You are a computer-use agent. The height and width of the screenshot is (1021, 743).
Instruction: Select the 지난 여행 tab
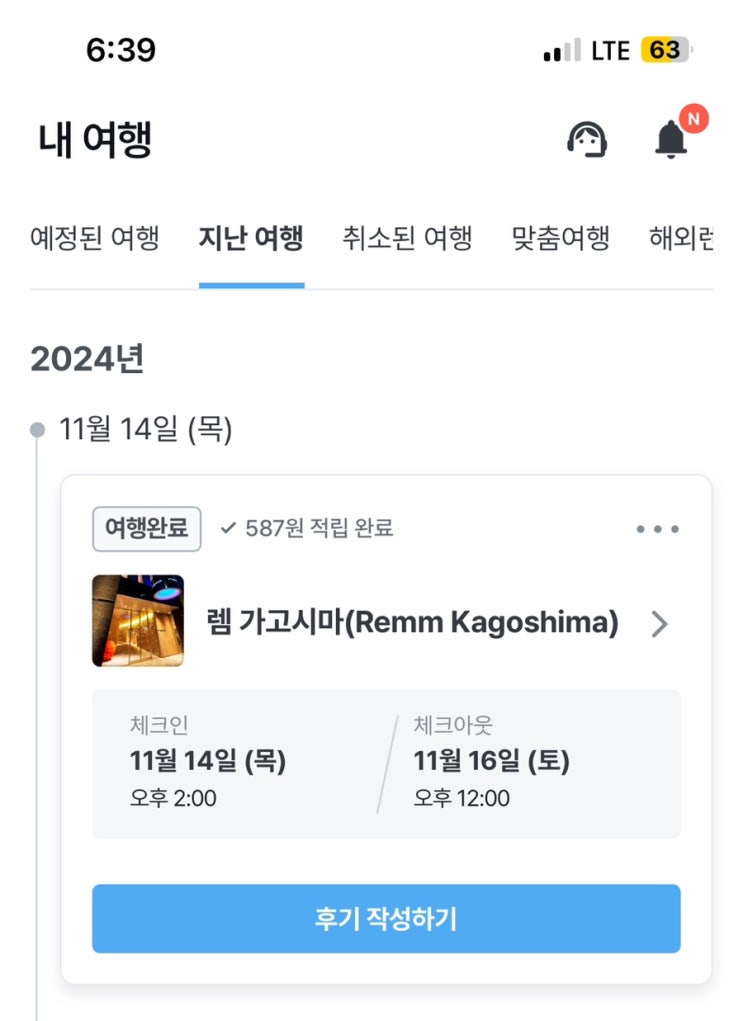point(251,239)
